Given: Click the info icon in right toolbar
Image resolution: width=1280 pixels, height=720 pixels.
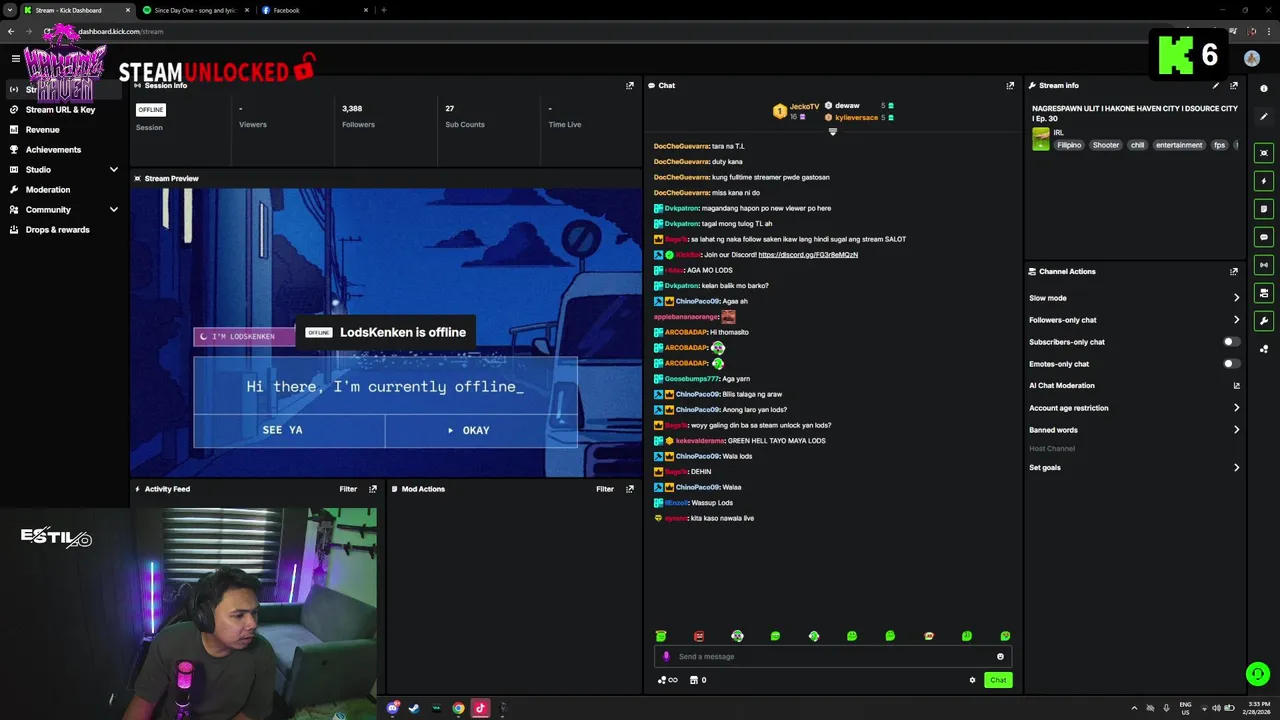Looking at the screenshot, I should pyautogui.click(x=1264, y=89).
